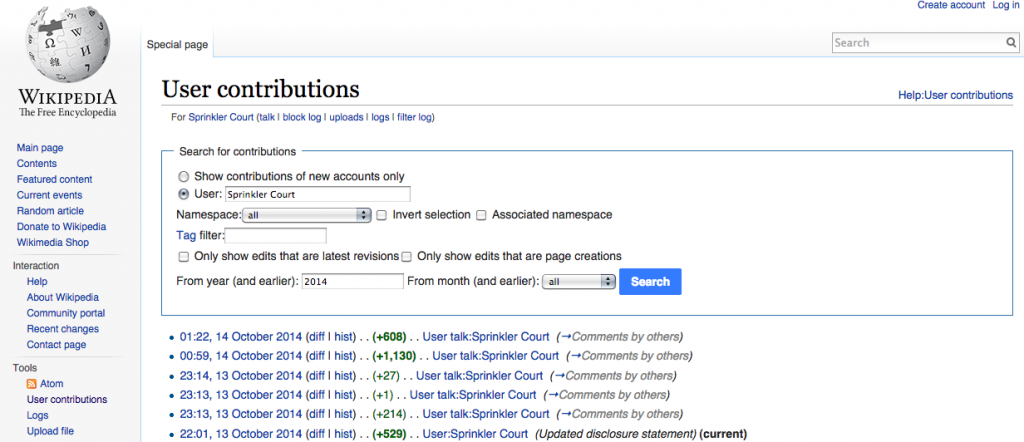
Task: Click the Wikipedia globe logo
Action: [x=66, y=50]
